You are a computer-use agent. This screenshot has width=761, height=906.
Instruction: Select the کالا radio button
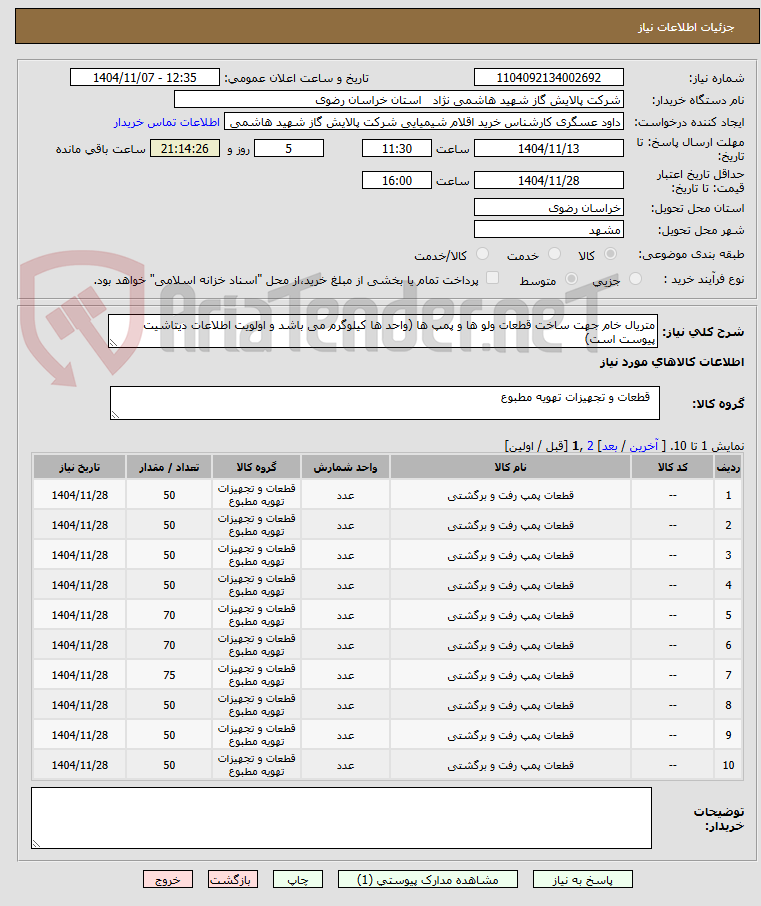pos(610,254)
